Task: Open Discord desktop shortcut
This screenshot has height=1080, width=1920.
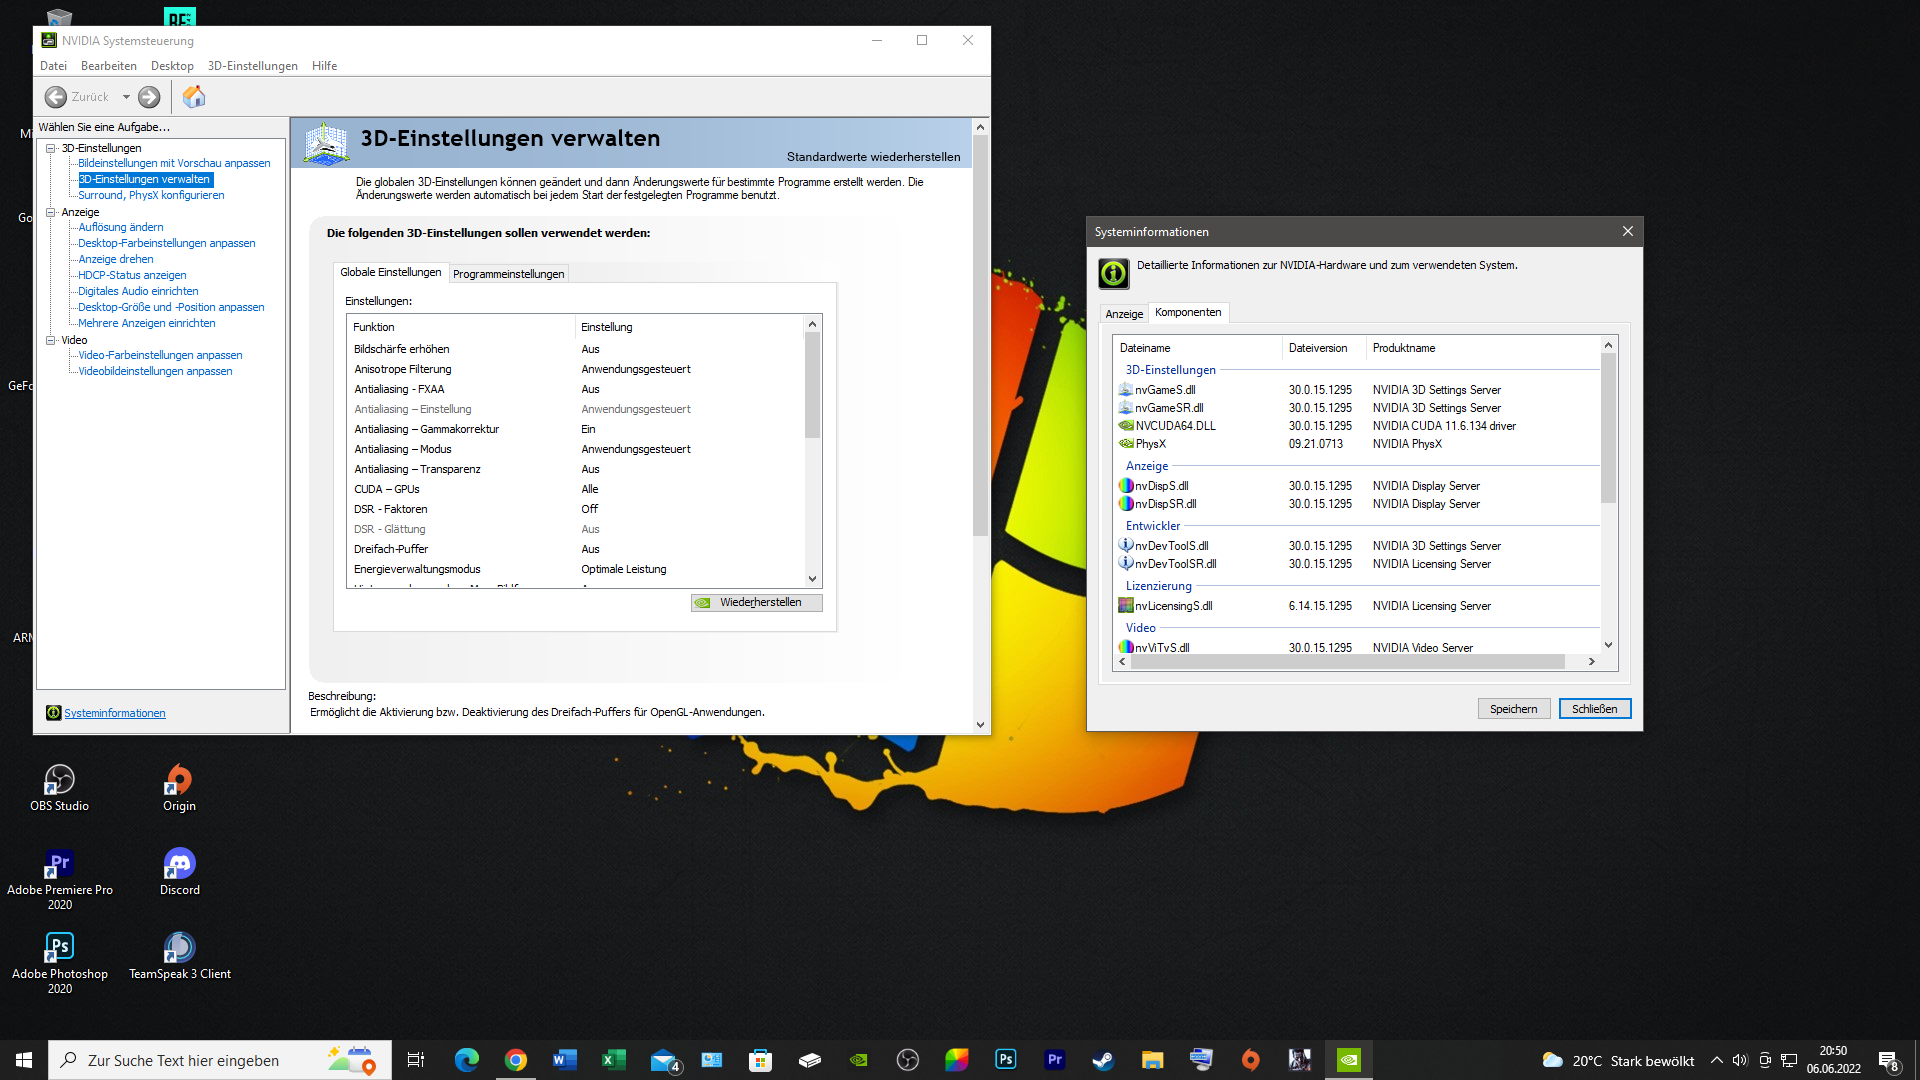Action: click(x=179, y=865)
